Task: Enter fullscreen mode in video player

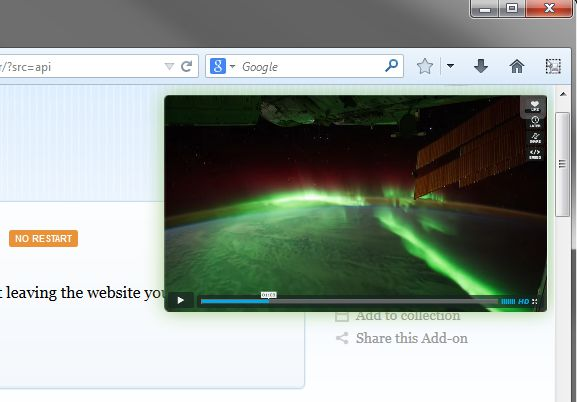Action: [x=535, y=302]
